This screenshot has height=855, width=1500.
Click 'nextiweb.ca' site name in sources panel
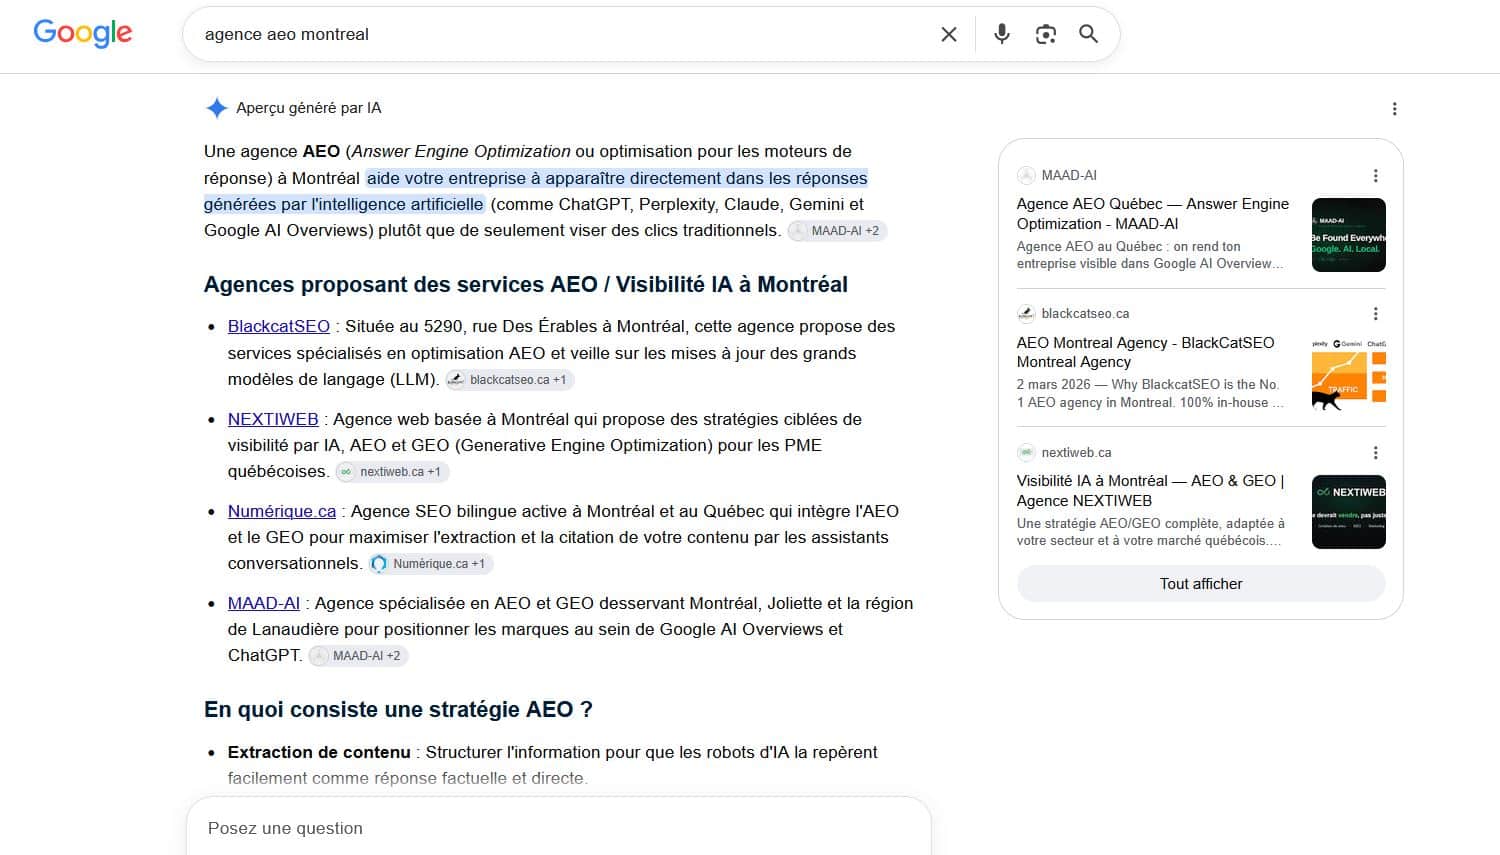click(1076, 453)
